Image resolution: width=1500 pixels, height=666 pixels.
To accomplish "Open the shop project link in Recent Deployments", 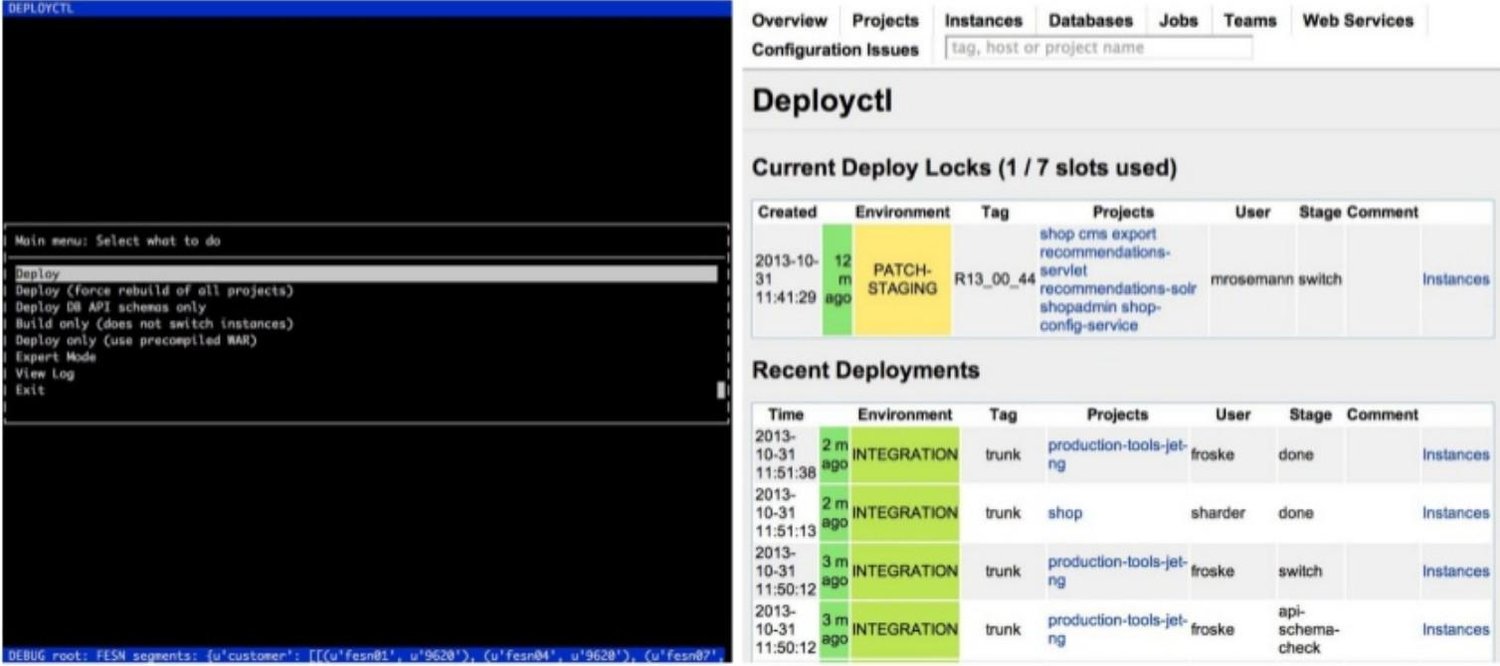I will 1064,513.
